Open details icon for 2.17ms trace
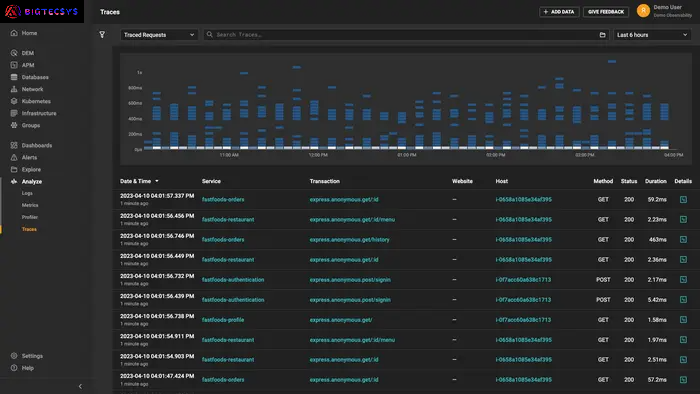Screen dimensions: 700x394 point(683,279)
